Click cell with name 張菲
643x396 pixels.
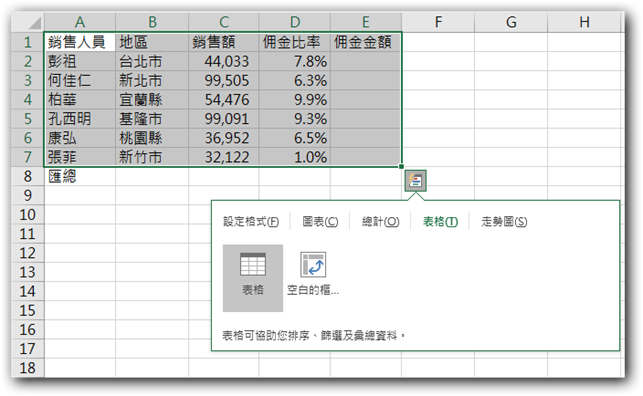point(80,157)
